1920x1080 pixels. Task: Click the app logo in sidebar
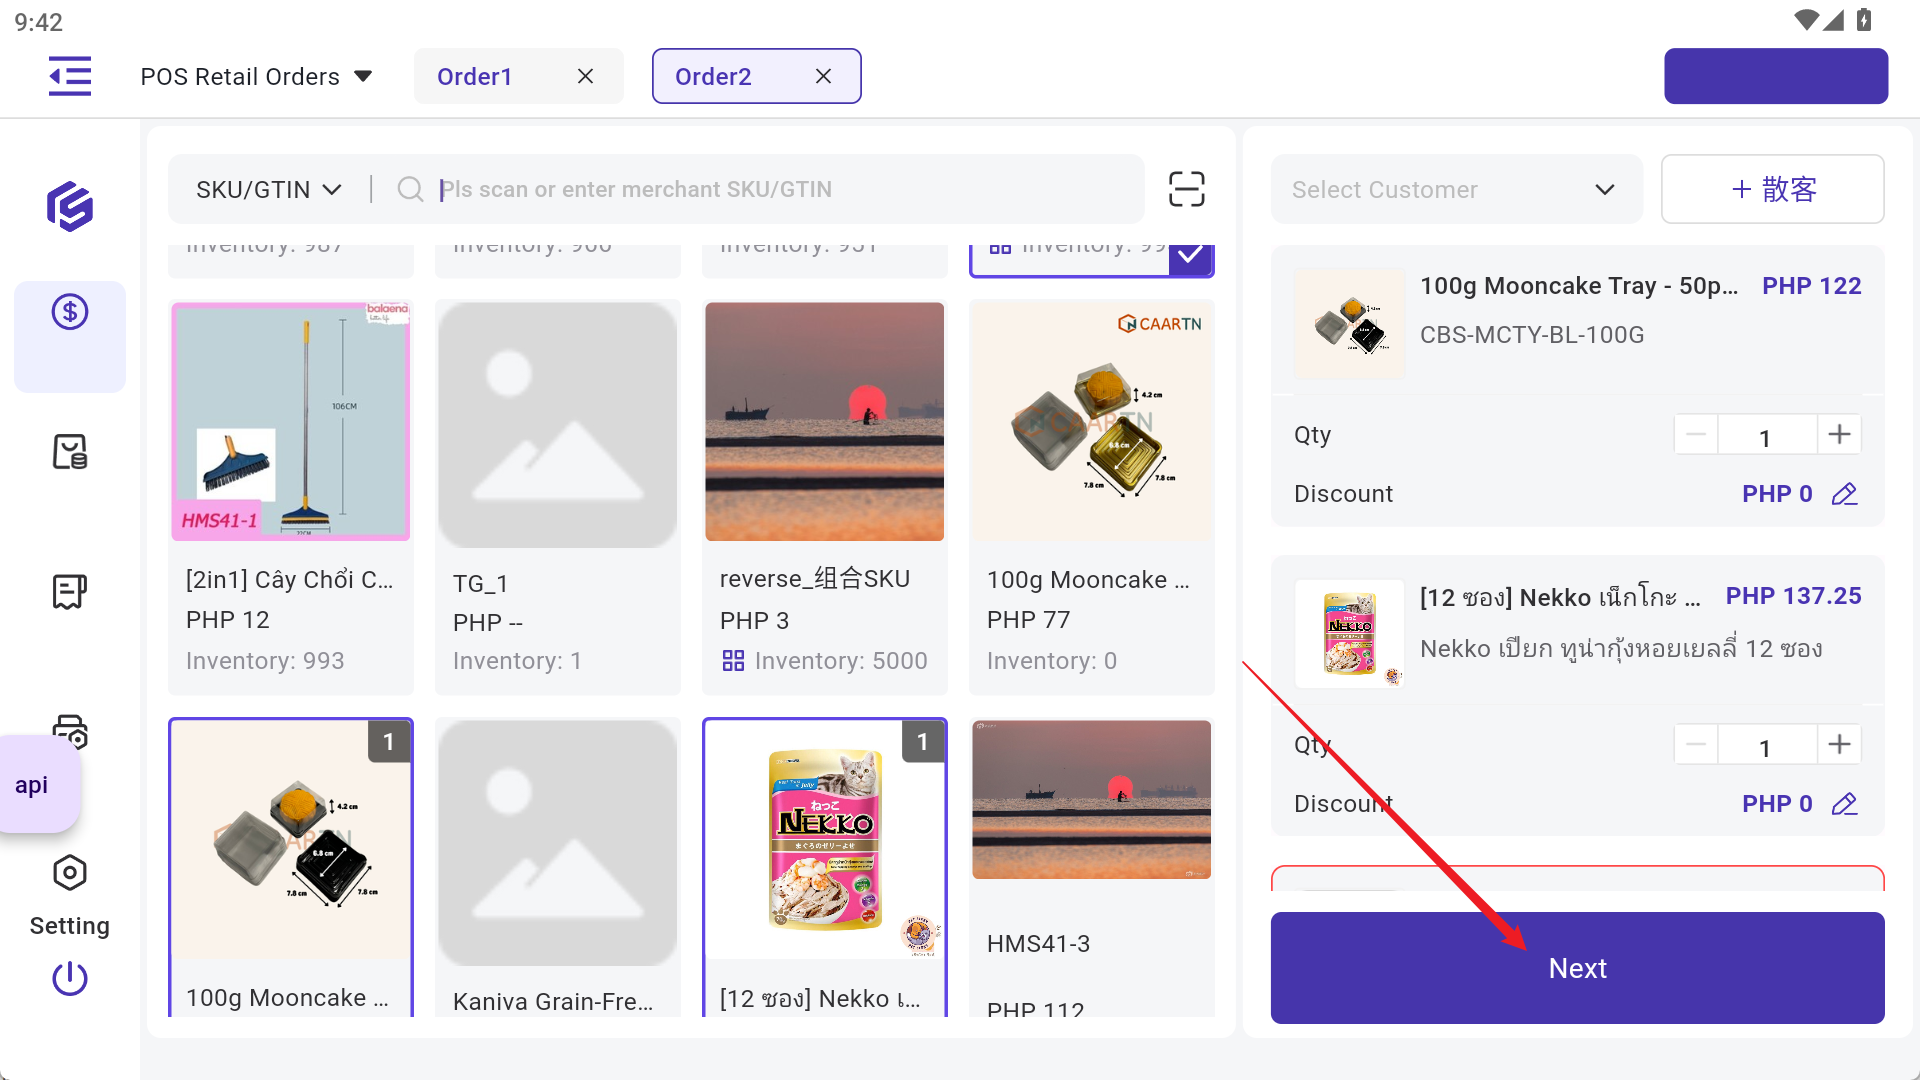point(70,207)
